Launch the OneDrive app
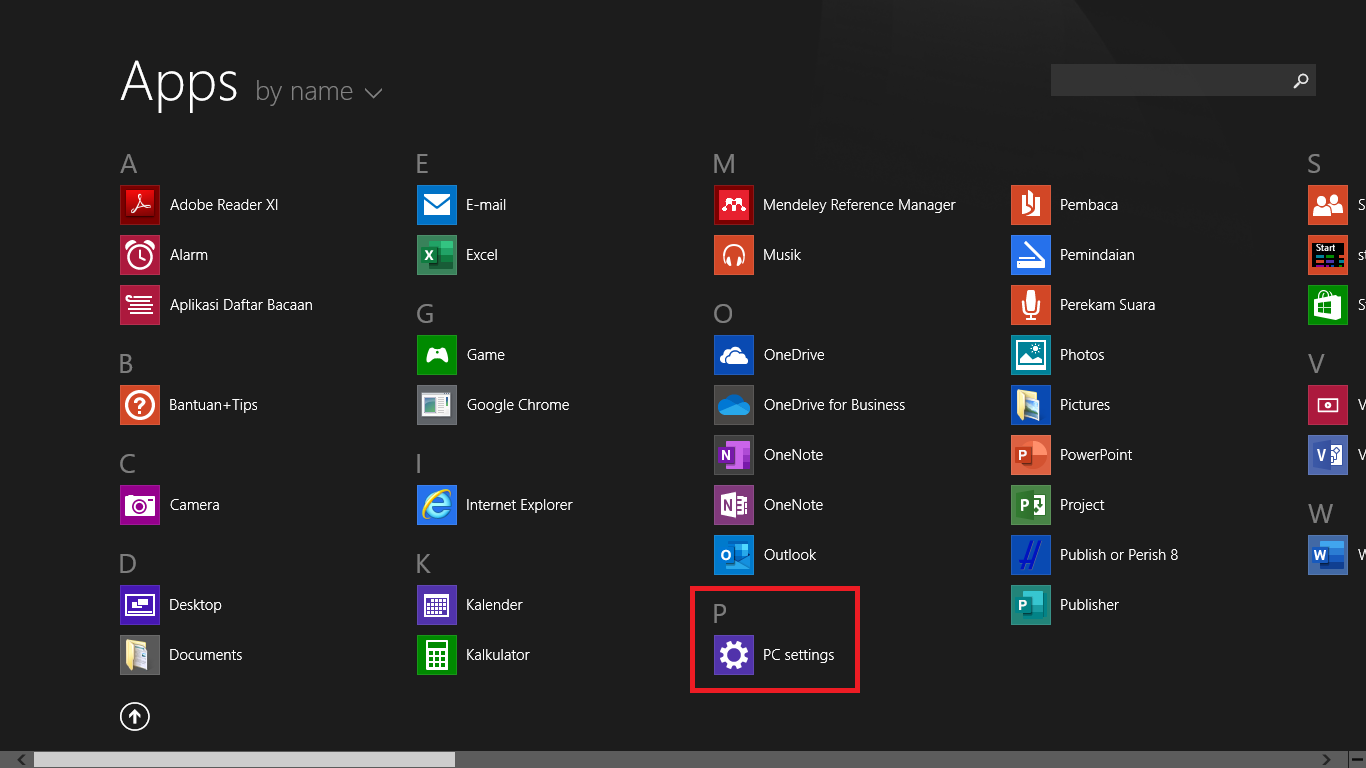The width and height of the screenshot is (1366, 768). pyautogui.click(x=769, y=355)
